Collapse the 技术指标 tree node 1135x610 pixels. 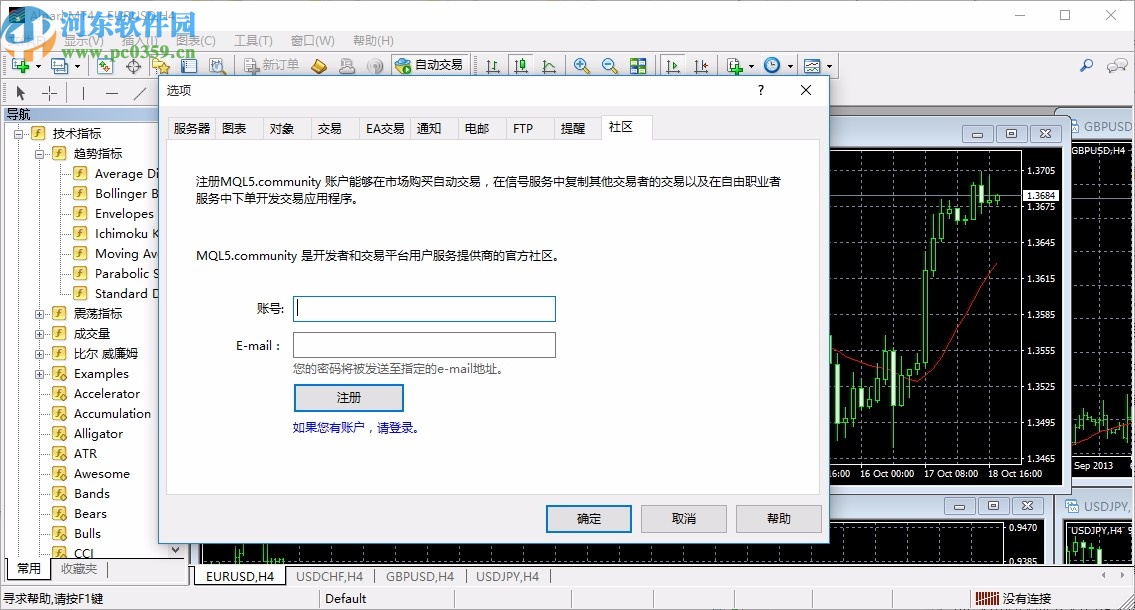click(x=19, y=133)
